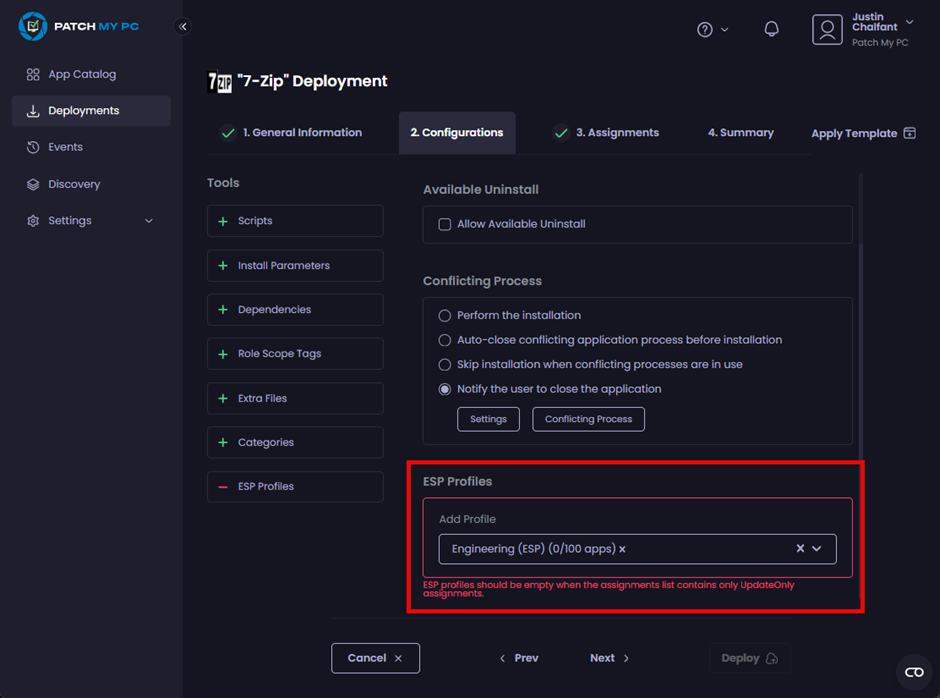940x698 pixels.
Task: Open the Add Profile dropdown
Action: click(x=818, y=548)
